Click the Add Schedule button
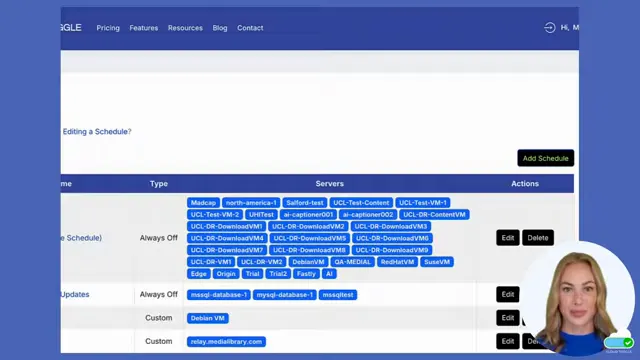This screenshot has width=640, height=360. (x=546, y=158)
